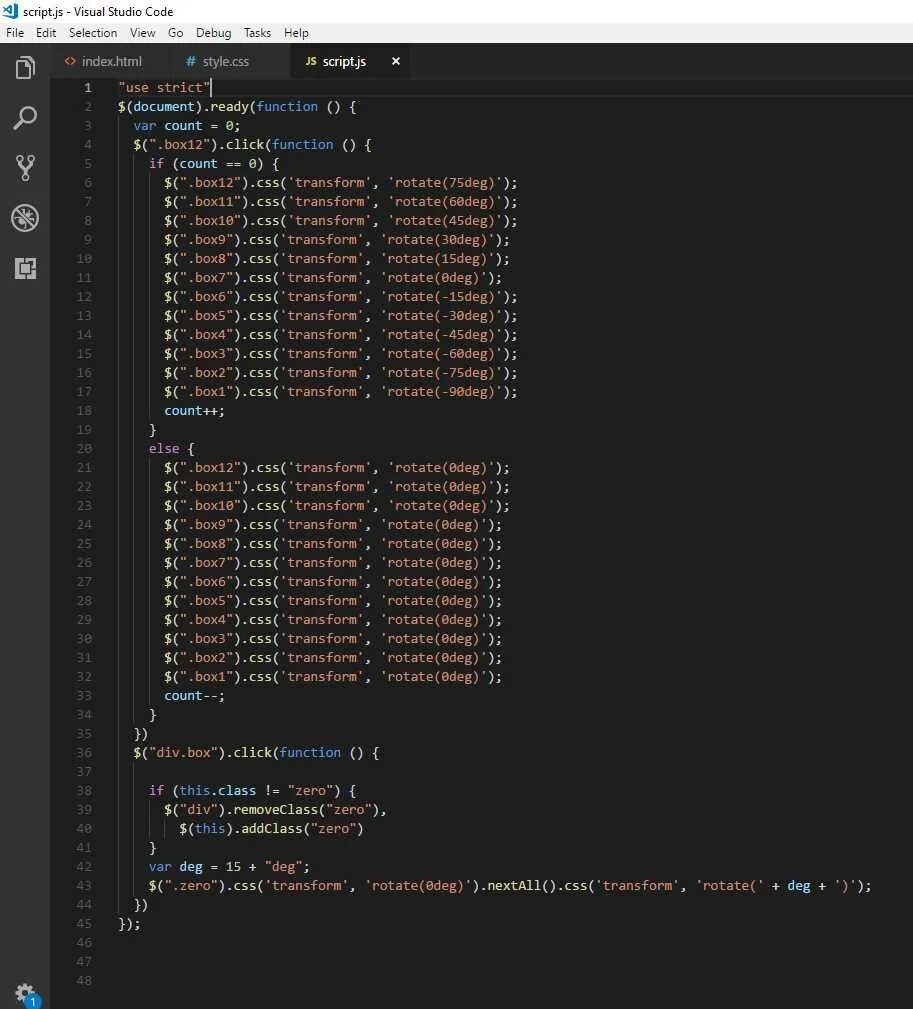The image size is (913, 1009).
Task: Click the 'count++;' statement
Action: click(194, 411)
